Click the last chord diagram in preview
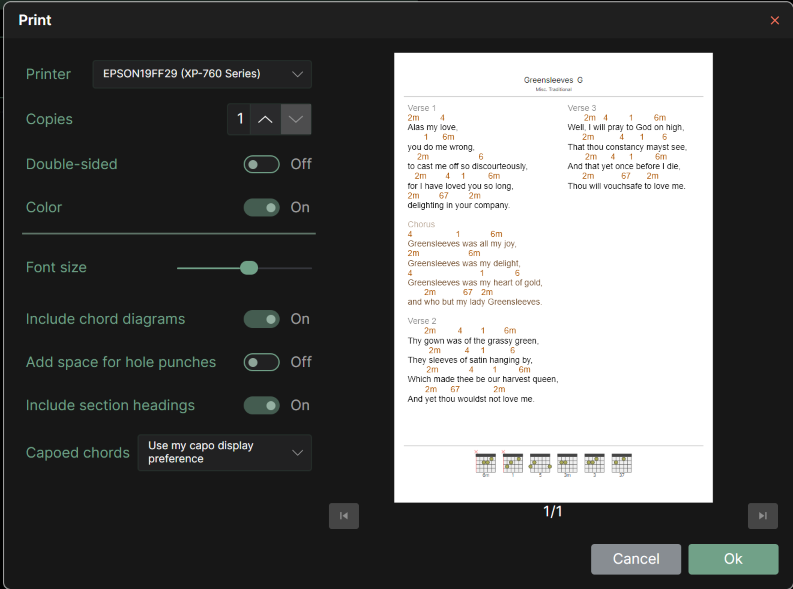This screenshot has width=793, height=589. pos(622,465)
